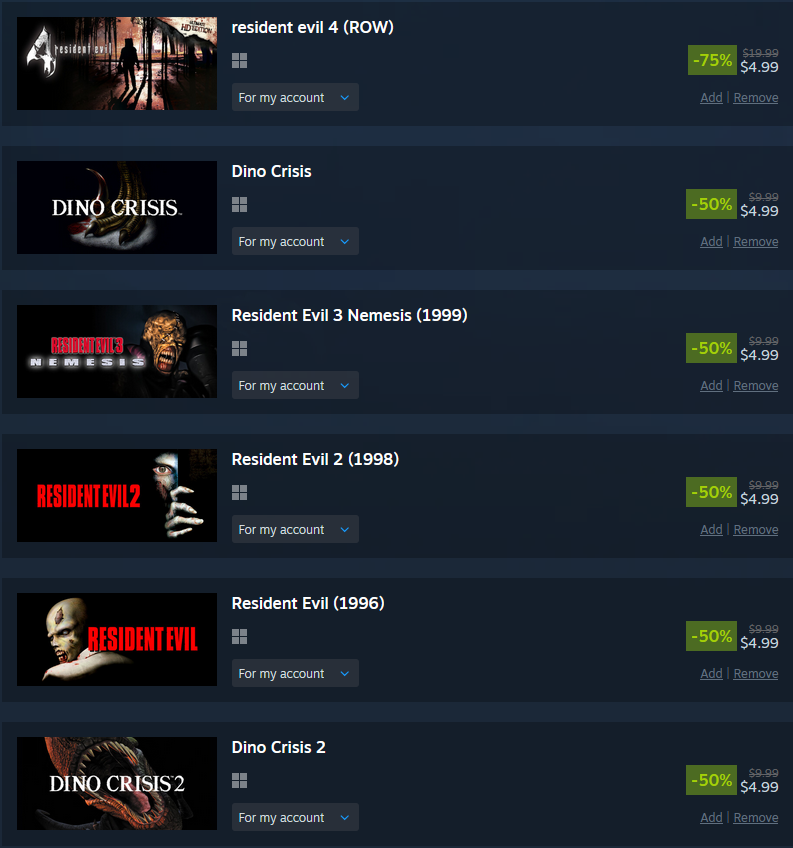Click Windows platform icon under Dino Crisis title
The image size is (793, 848).
click(239, 204)
